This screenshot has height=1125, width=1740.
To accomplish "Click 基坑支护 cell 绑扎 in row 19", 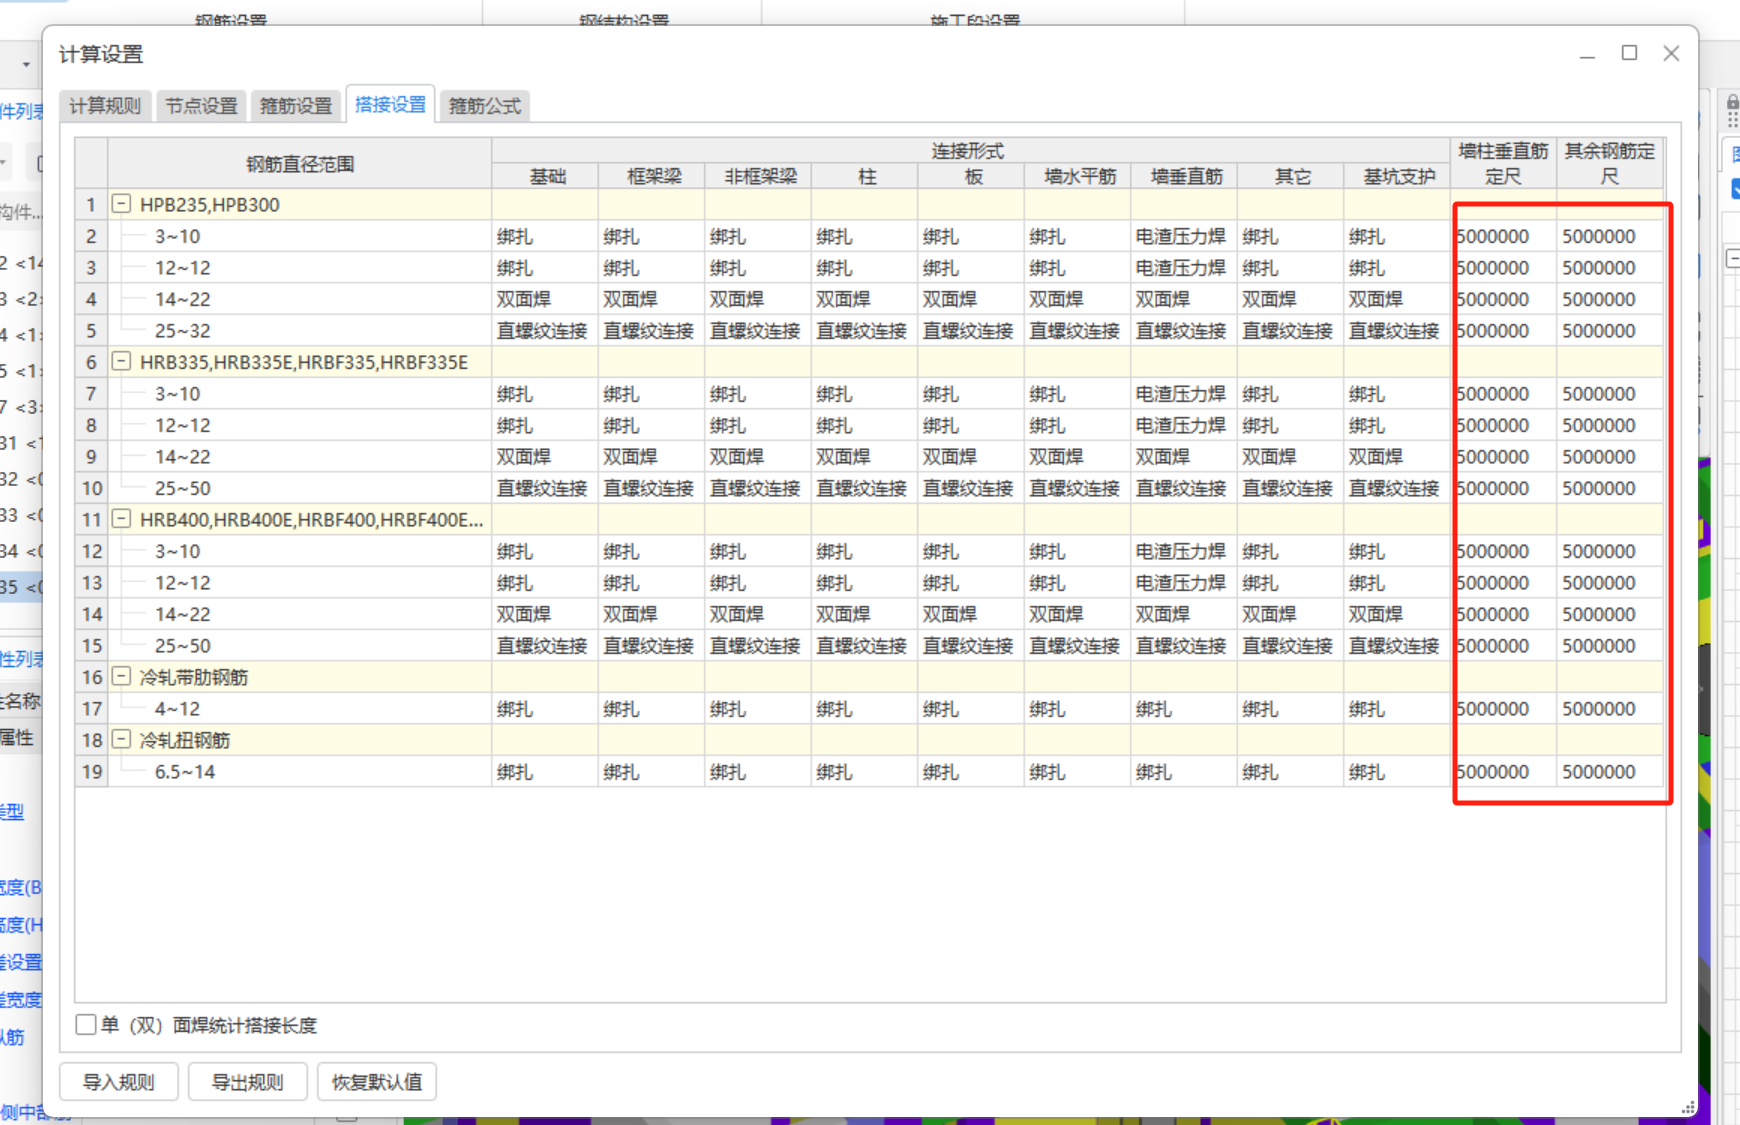I will pyautogui.click(x=1397, y=771).
